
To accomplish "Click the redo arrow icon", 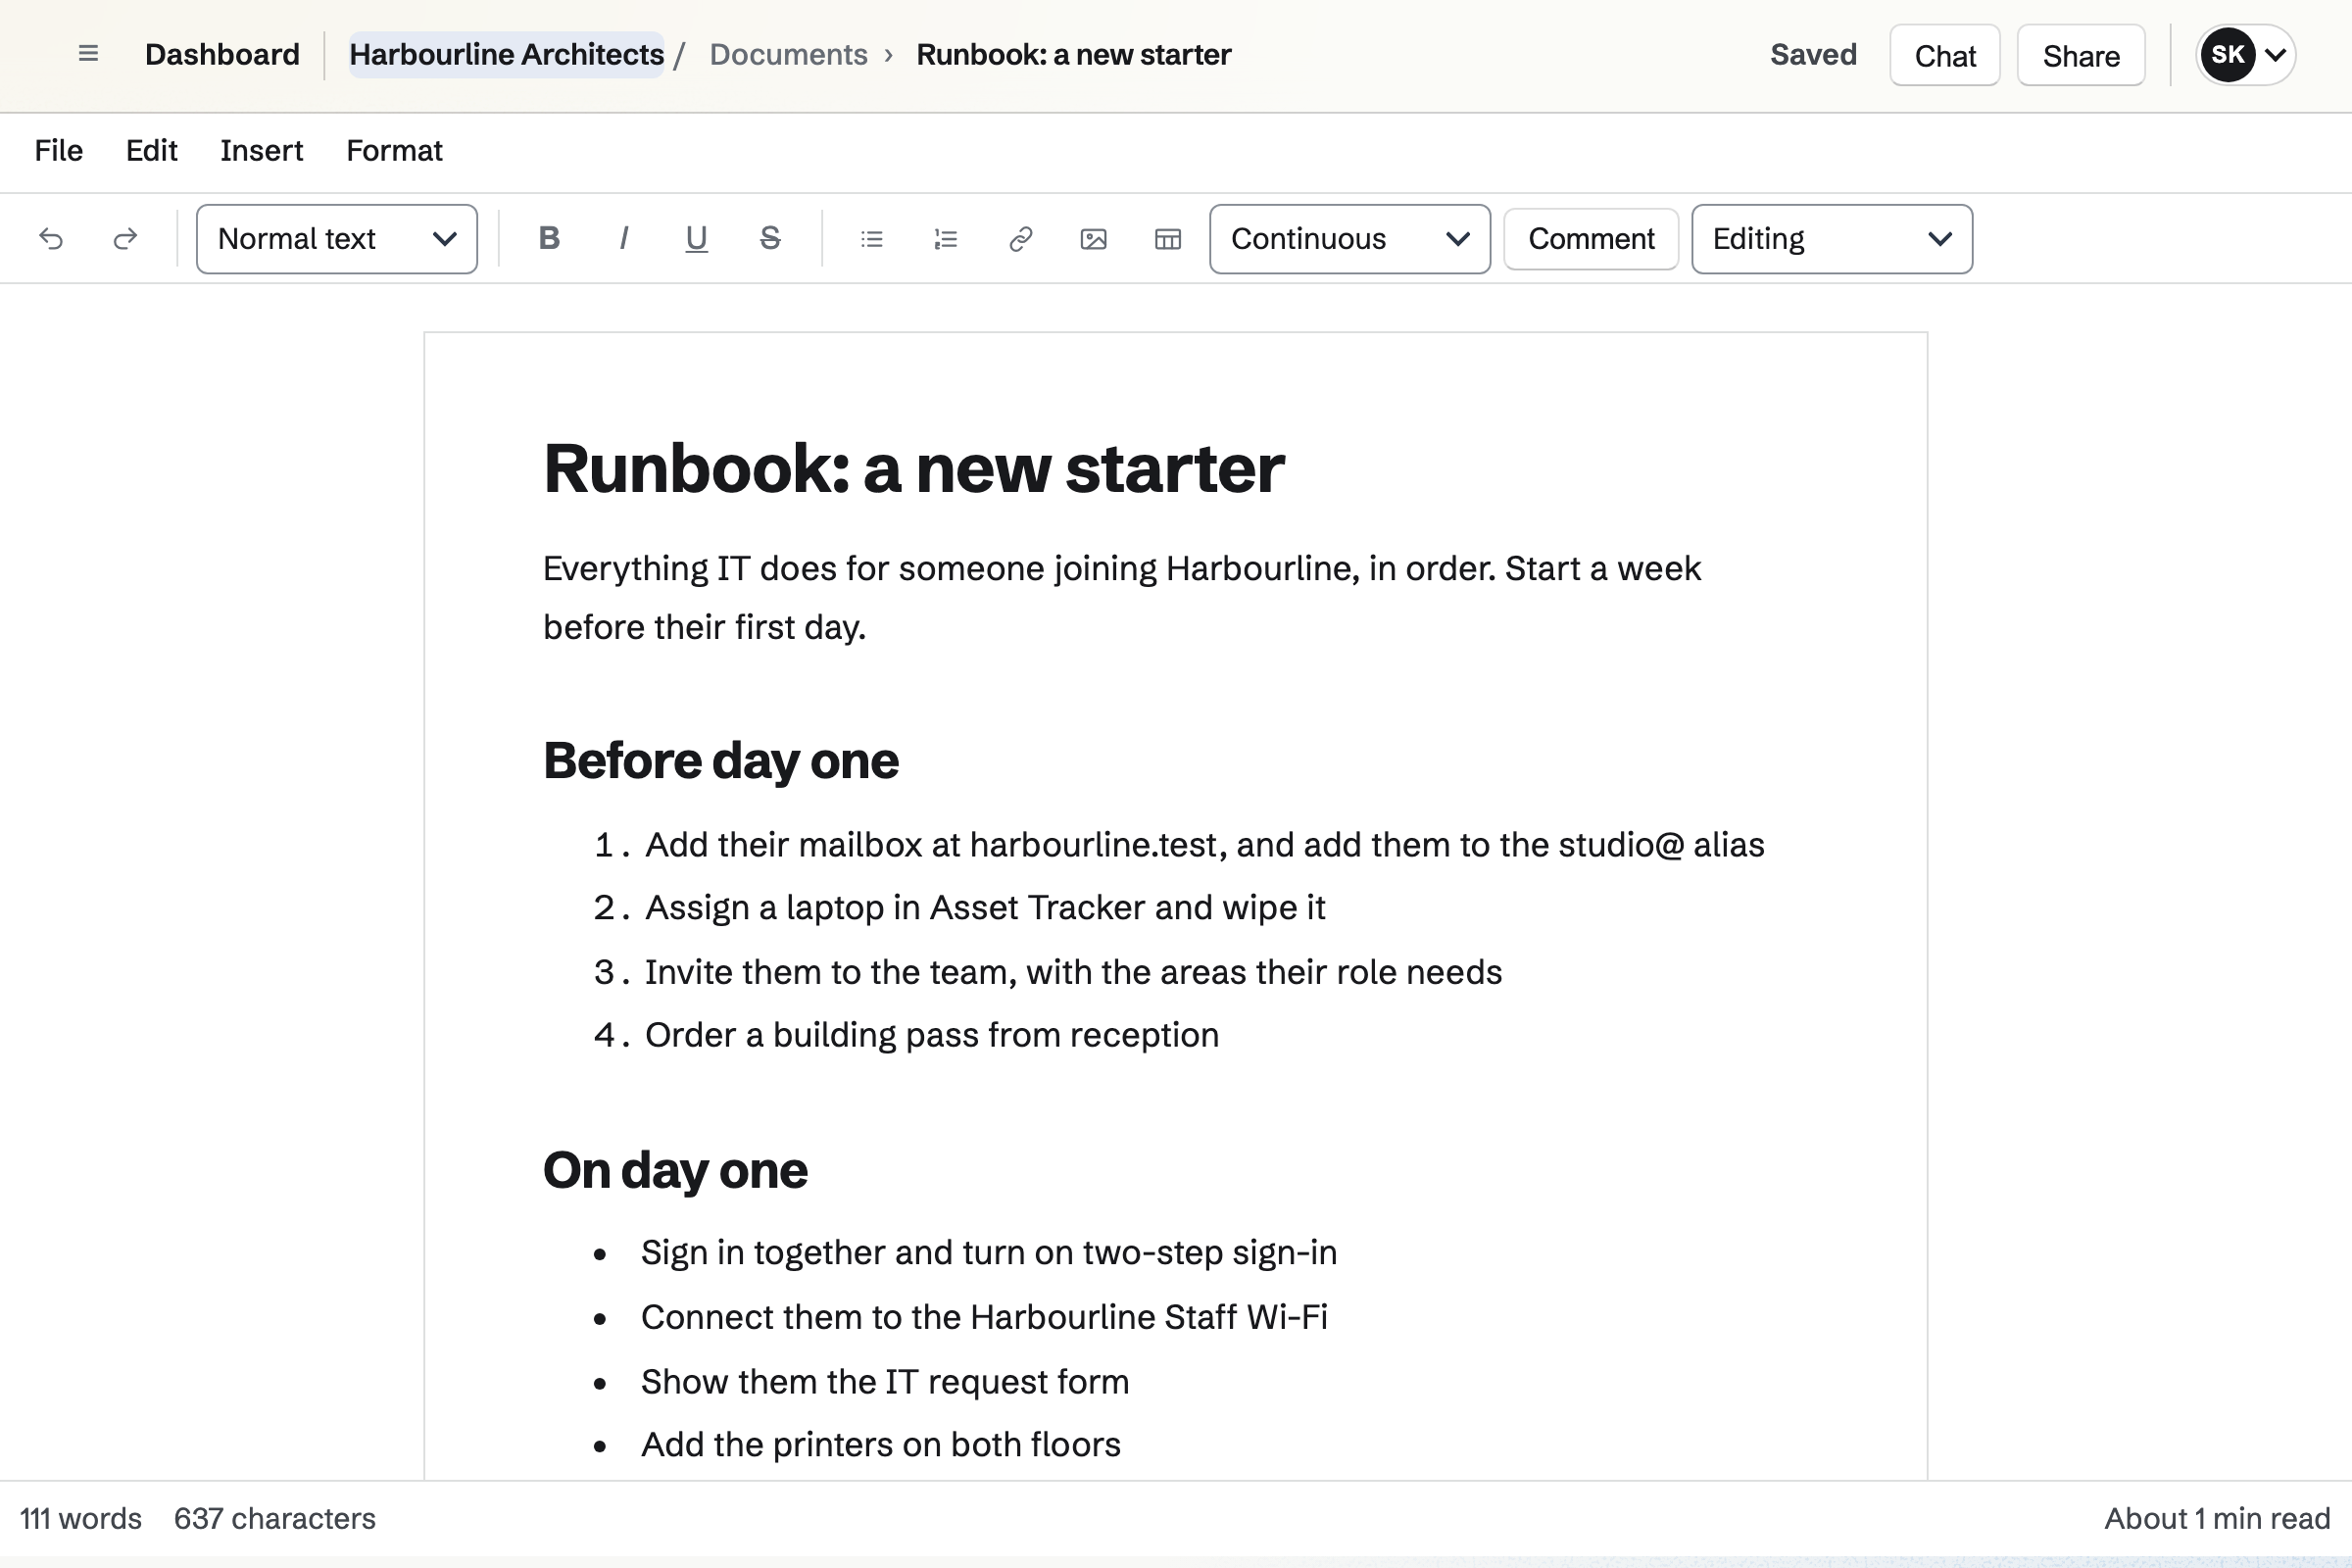I will point(125,239).
